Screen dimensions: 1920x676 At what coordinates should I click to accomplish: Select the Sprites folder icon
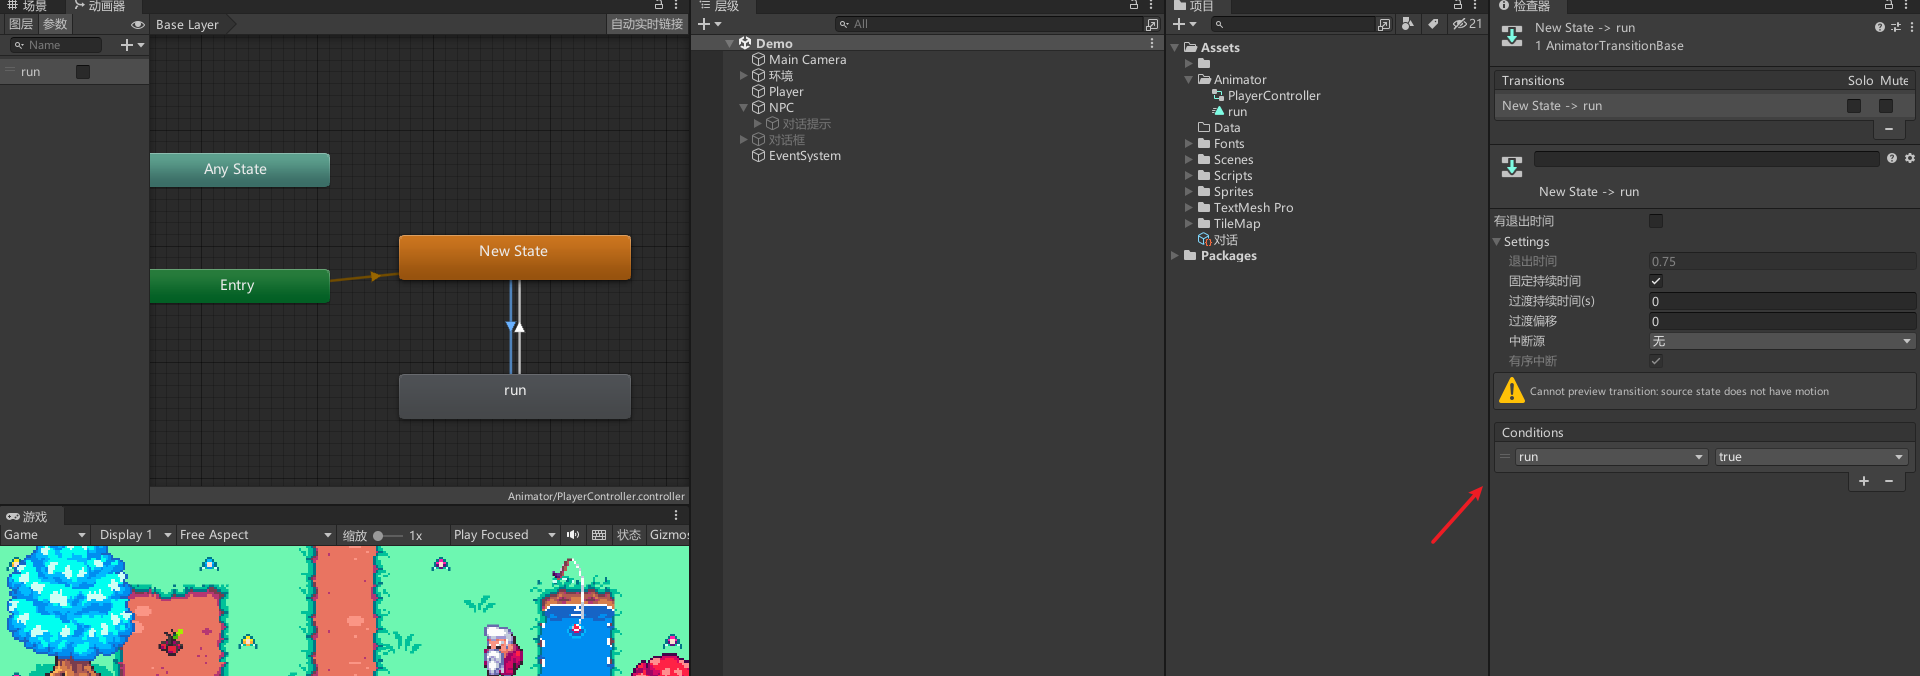(1204, 192)
